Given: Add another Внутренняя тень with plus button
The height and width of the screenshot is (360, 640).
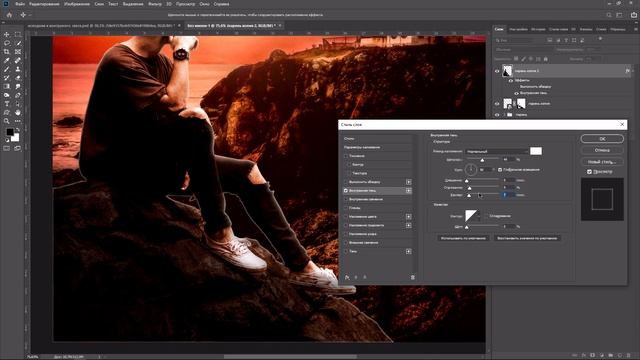Looking at the screenshot, I should click(409, 191).
